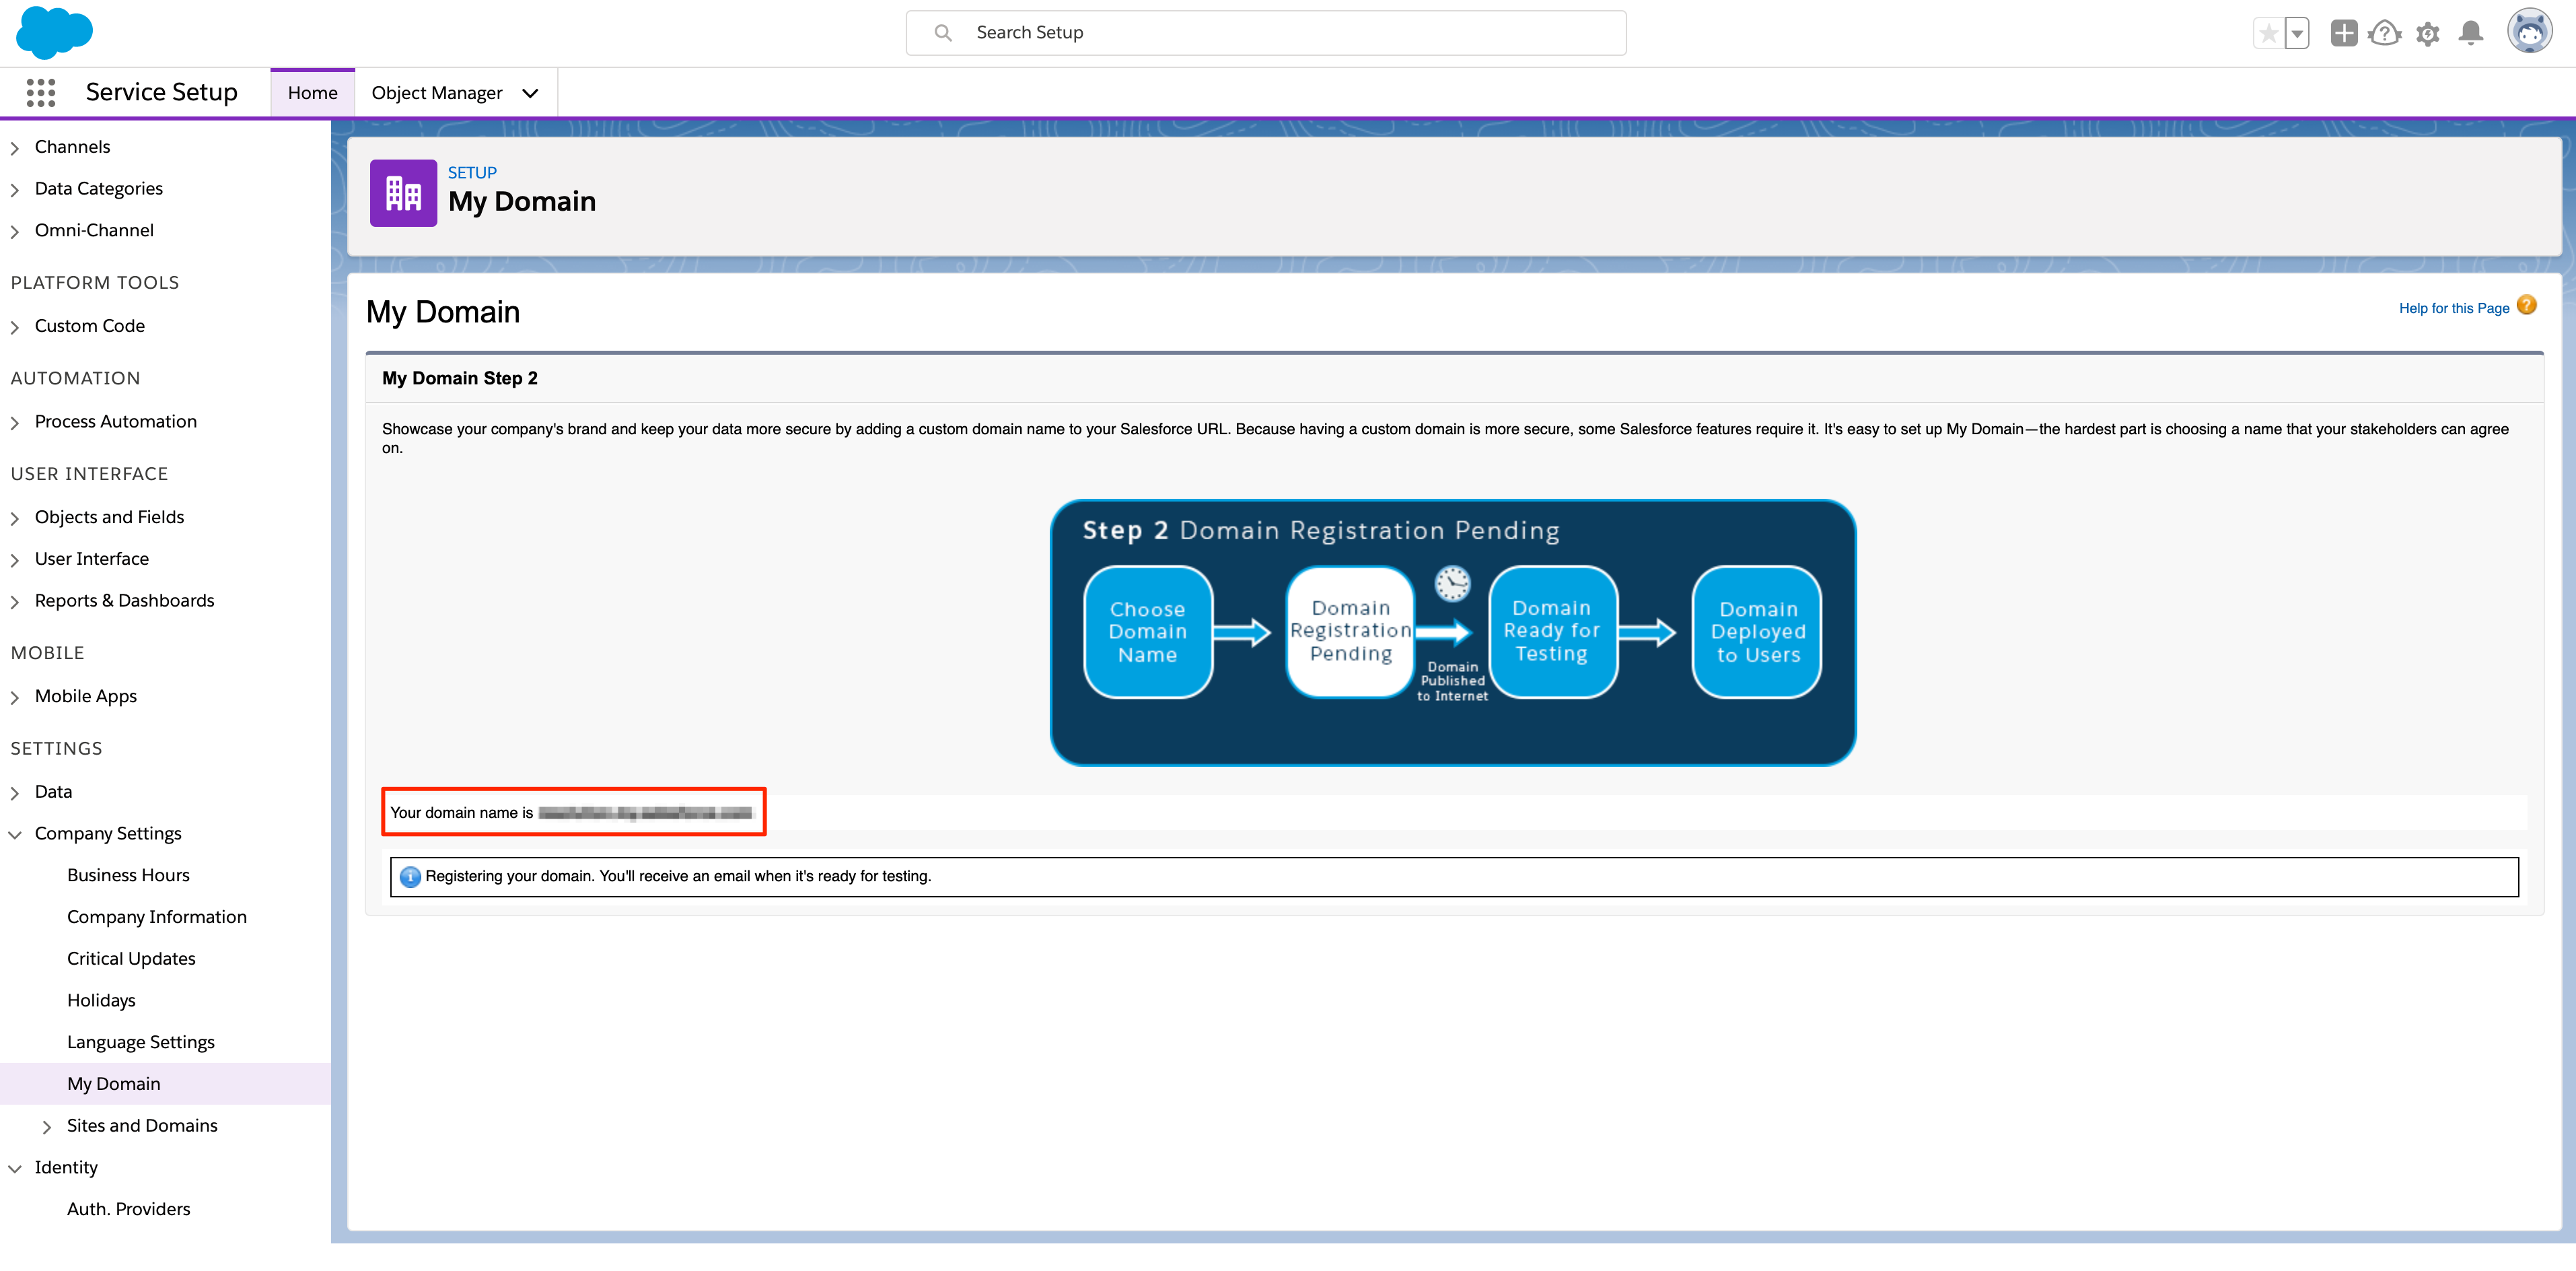Click the favorites star icon
The width and height of the screenshot is (2576, 1271).
point(2269,33)
